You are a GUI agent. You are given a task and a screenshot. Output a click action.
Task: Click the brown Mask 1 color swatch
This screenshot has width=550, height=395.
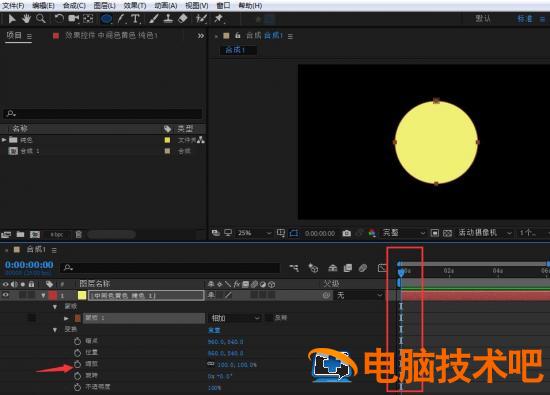[x=78, y=318]
